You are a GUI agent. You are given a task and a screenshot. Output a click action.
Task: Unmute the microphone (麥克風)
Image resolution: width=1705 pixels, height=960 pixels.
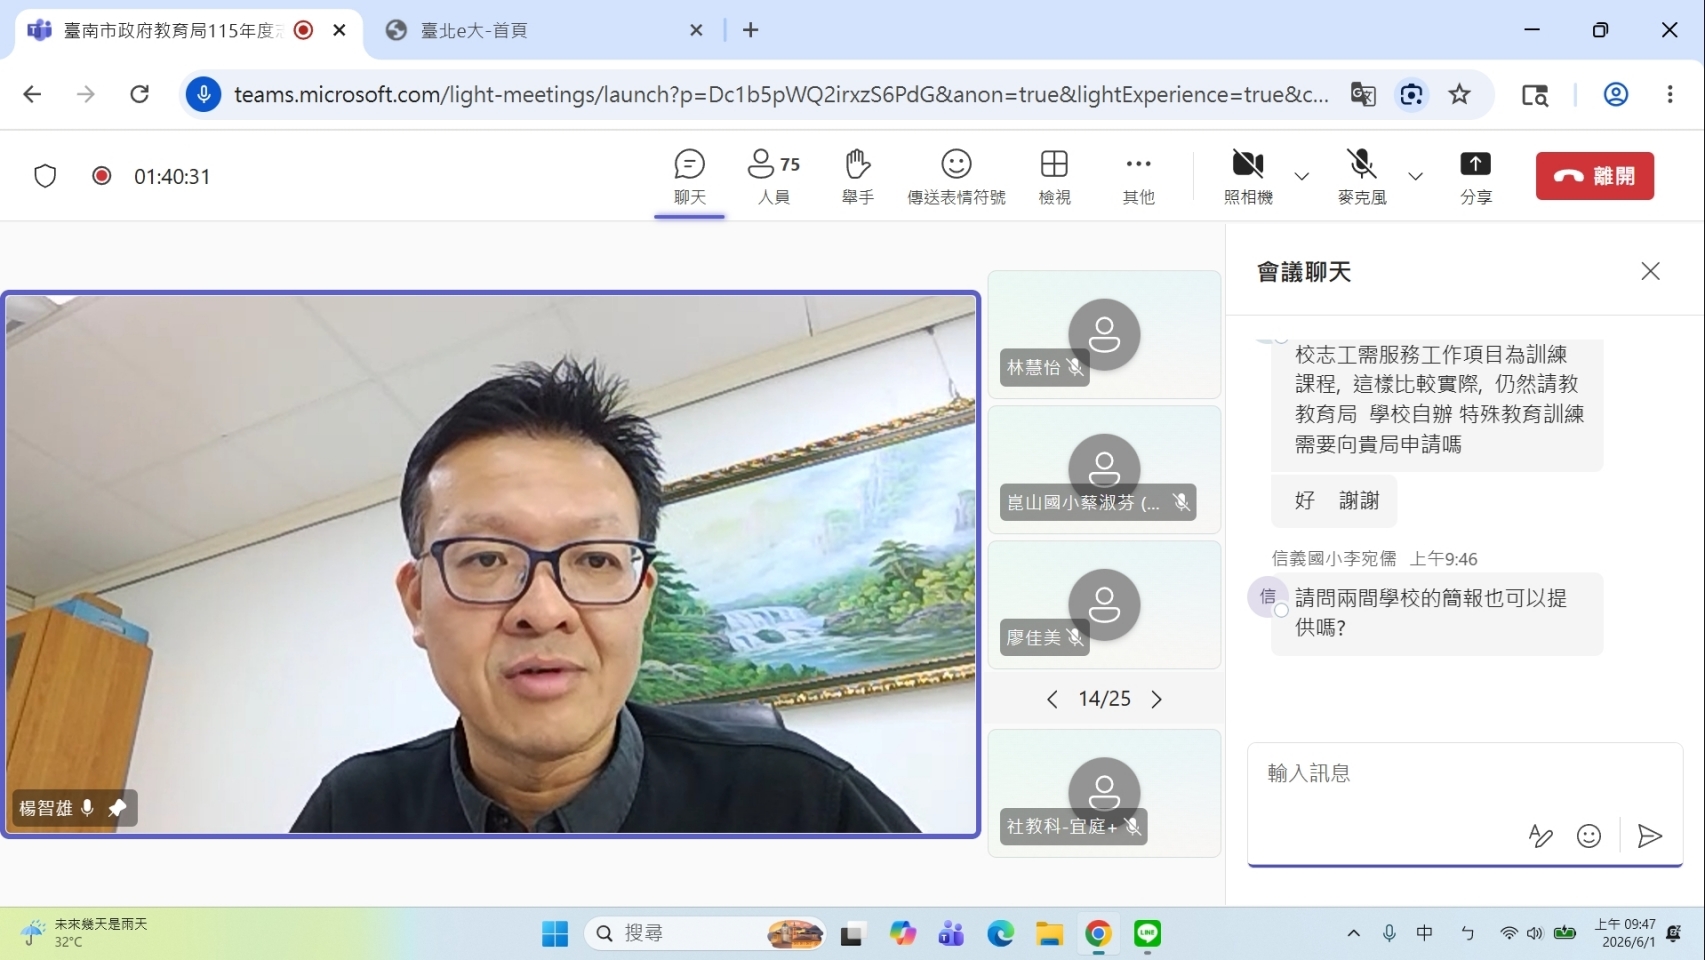pos(1361,177)
